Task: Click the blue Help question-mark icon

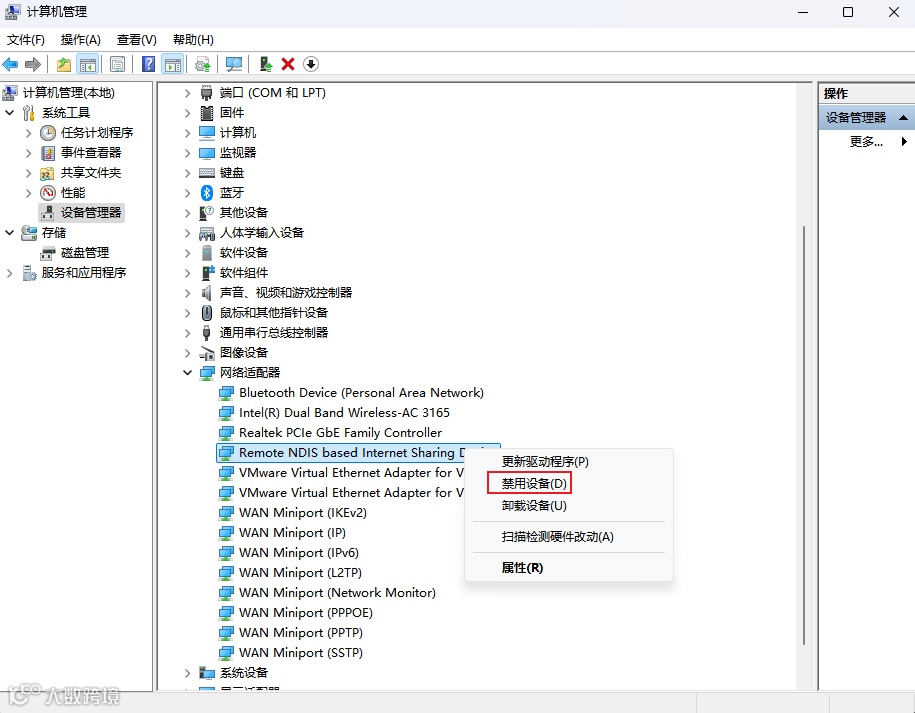Action: coord(149,64)
